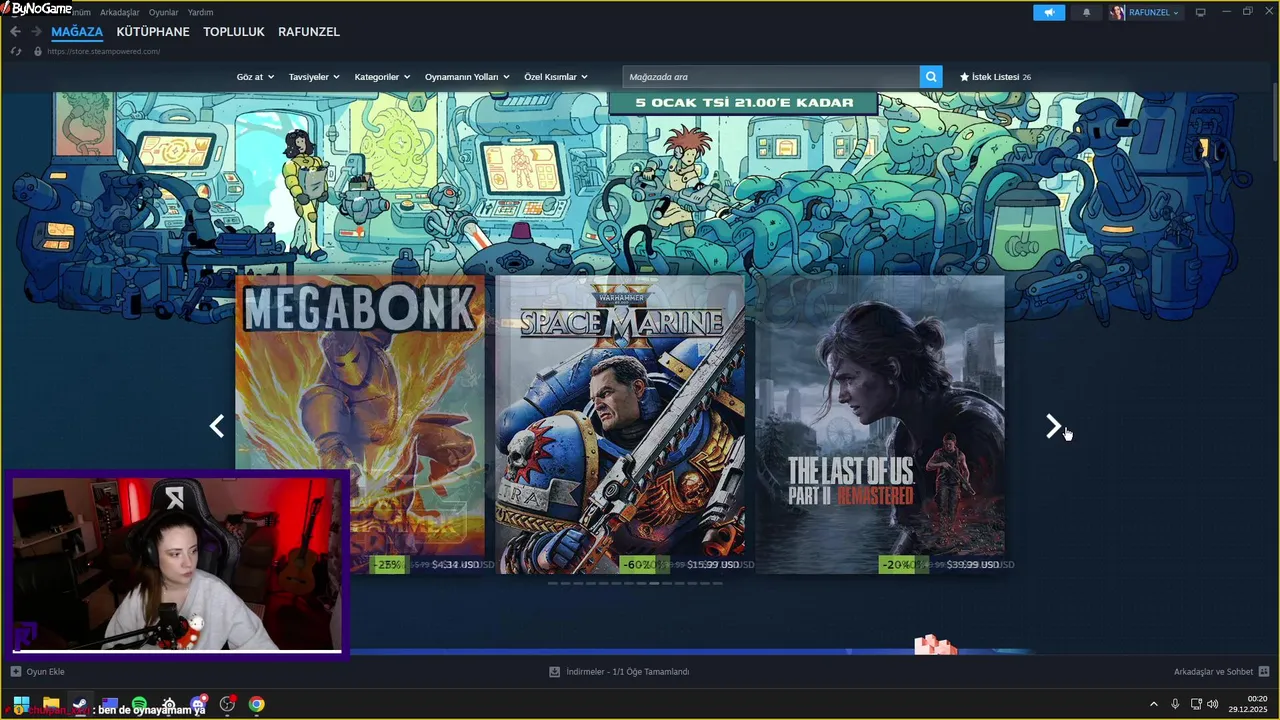This screenshot has height=720, width=1280.
Task: Open Windows Start menu
Action: (x=20, y=704)
